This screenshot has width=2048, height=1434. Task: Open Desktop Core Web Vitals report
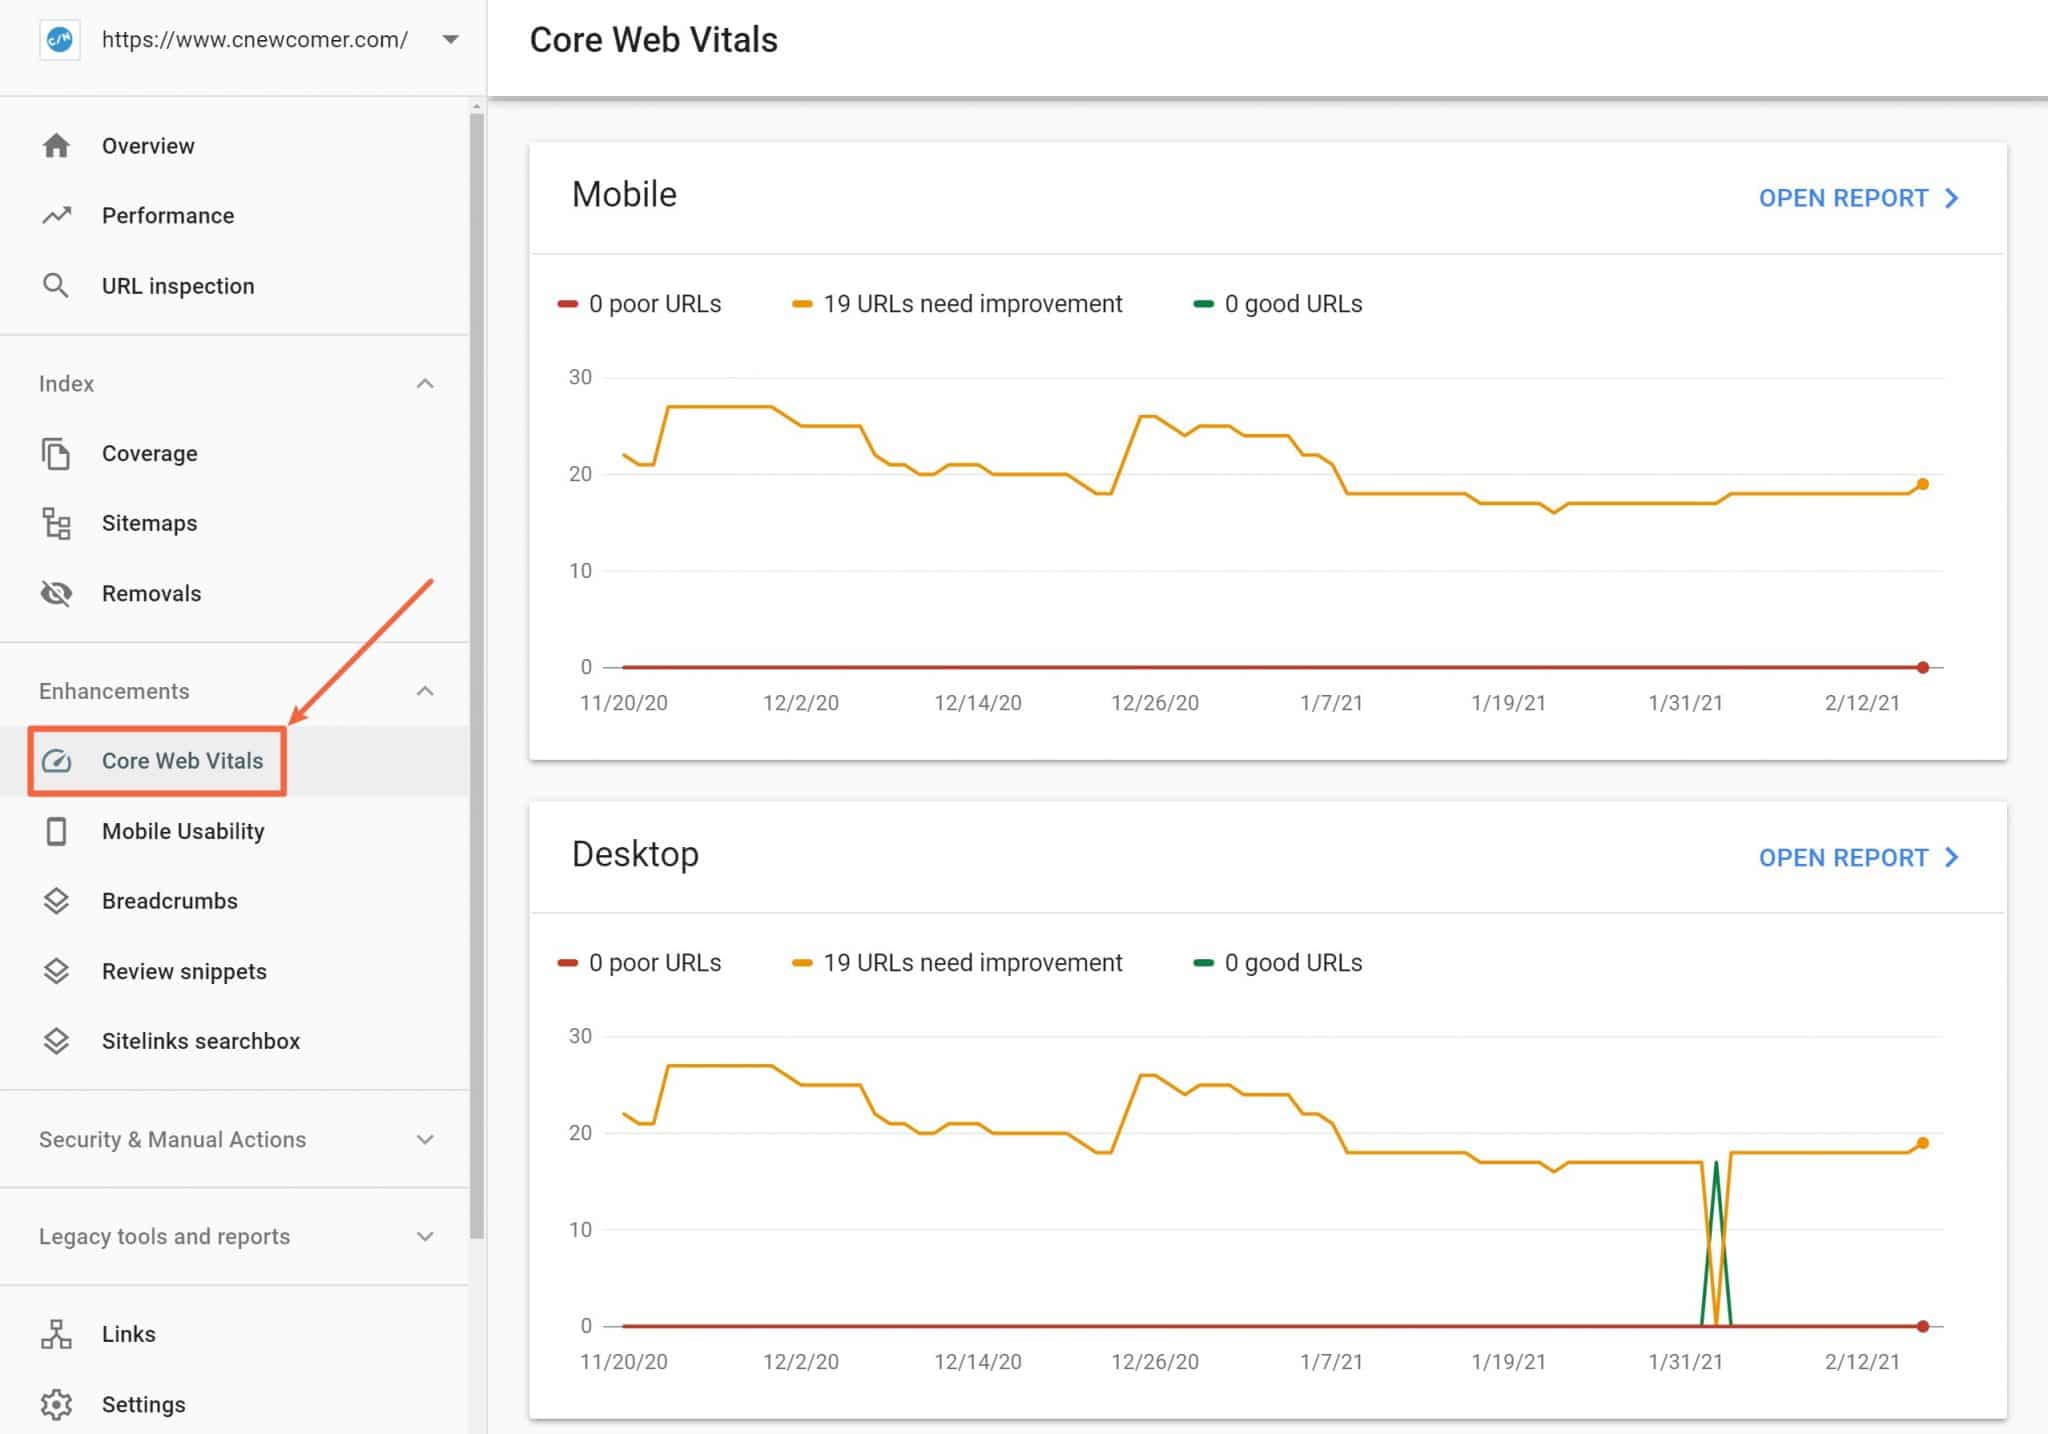[x=1861, y=856]
